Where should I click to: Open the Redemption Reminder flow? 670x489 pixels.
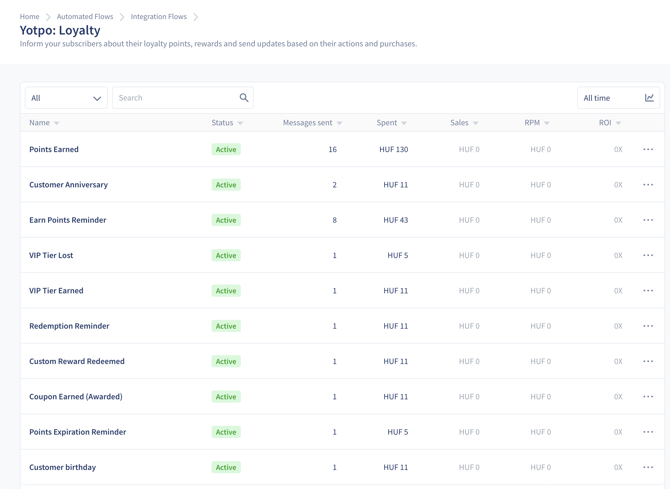tap(69, 326)
